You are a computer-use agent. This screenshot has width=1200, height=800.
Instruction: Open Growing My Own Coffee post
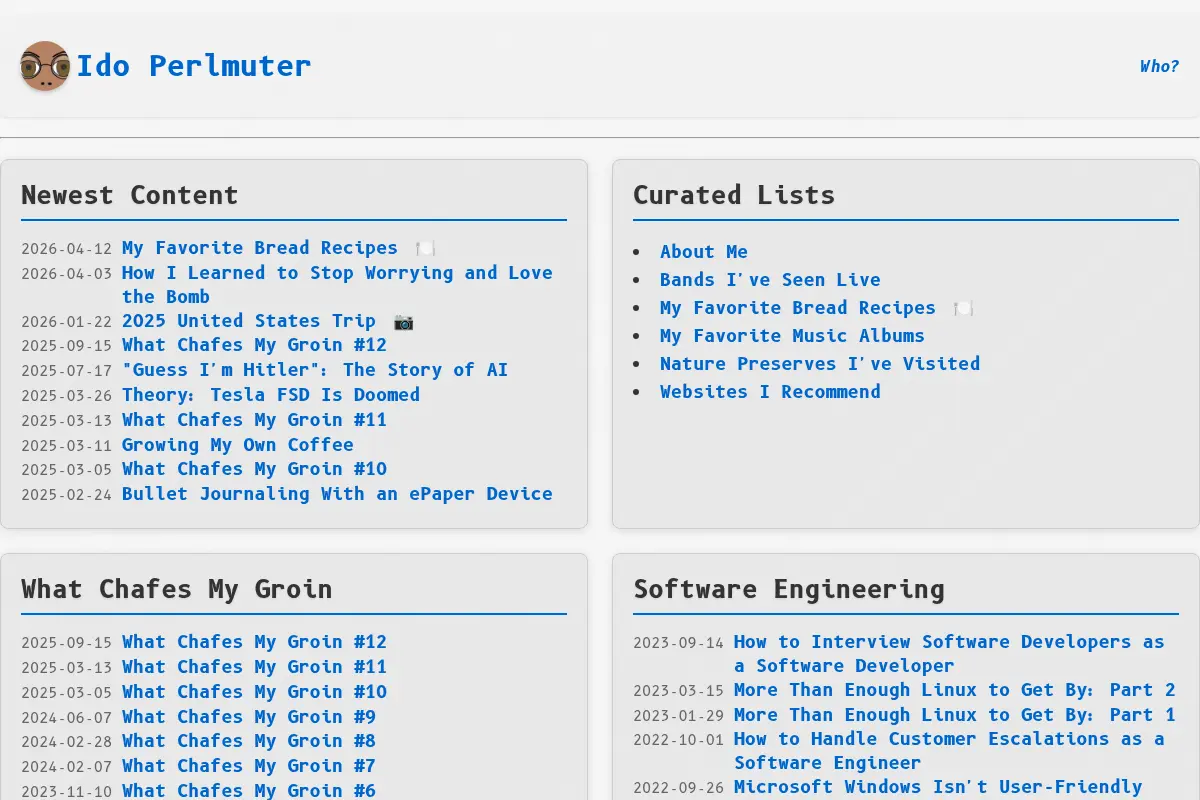coord(238,445)
